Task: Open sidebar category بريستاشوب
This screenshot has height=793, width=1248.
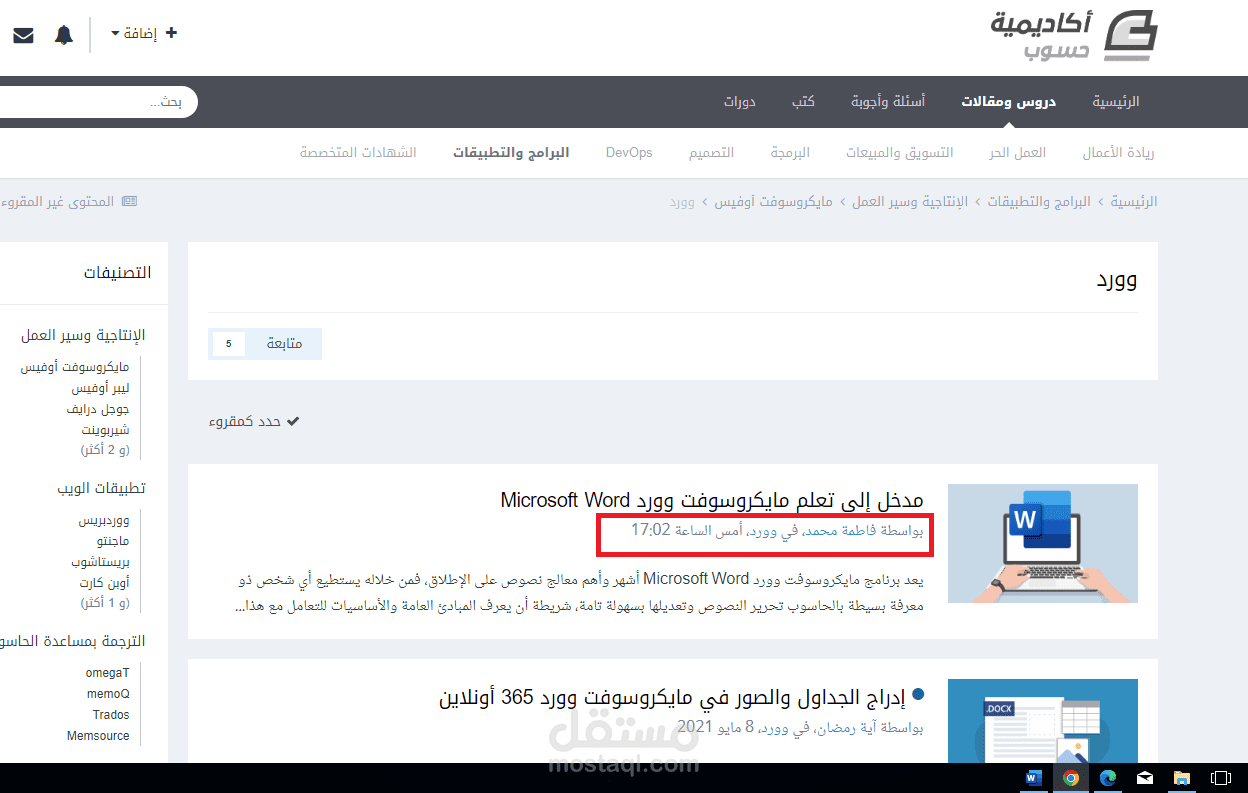Action: [100, 562]
